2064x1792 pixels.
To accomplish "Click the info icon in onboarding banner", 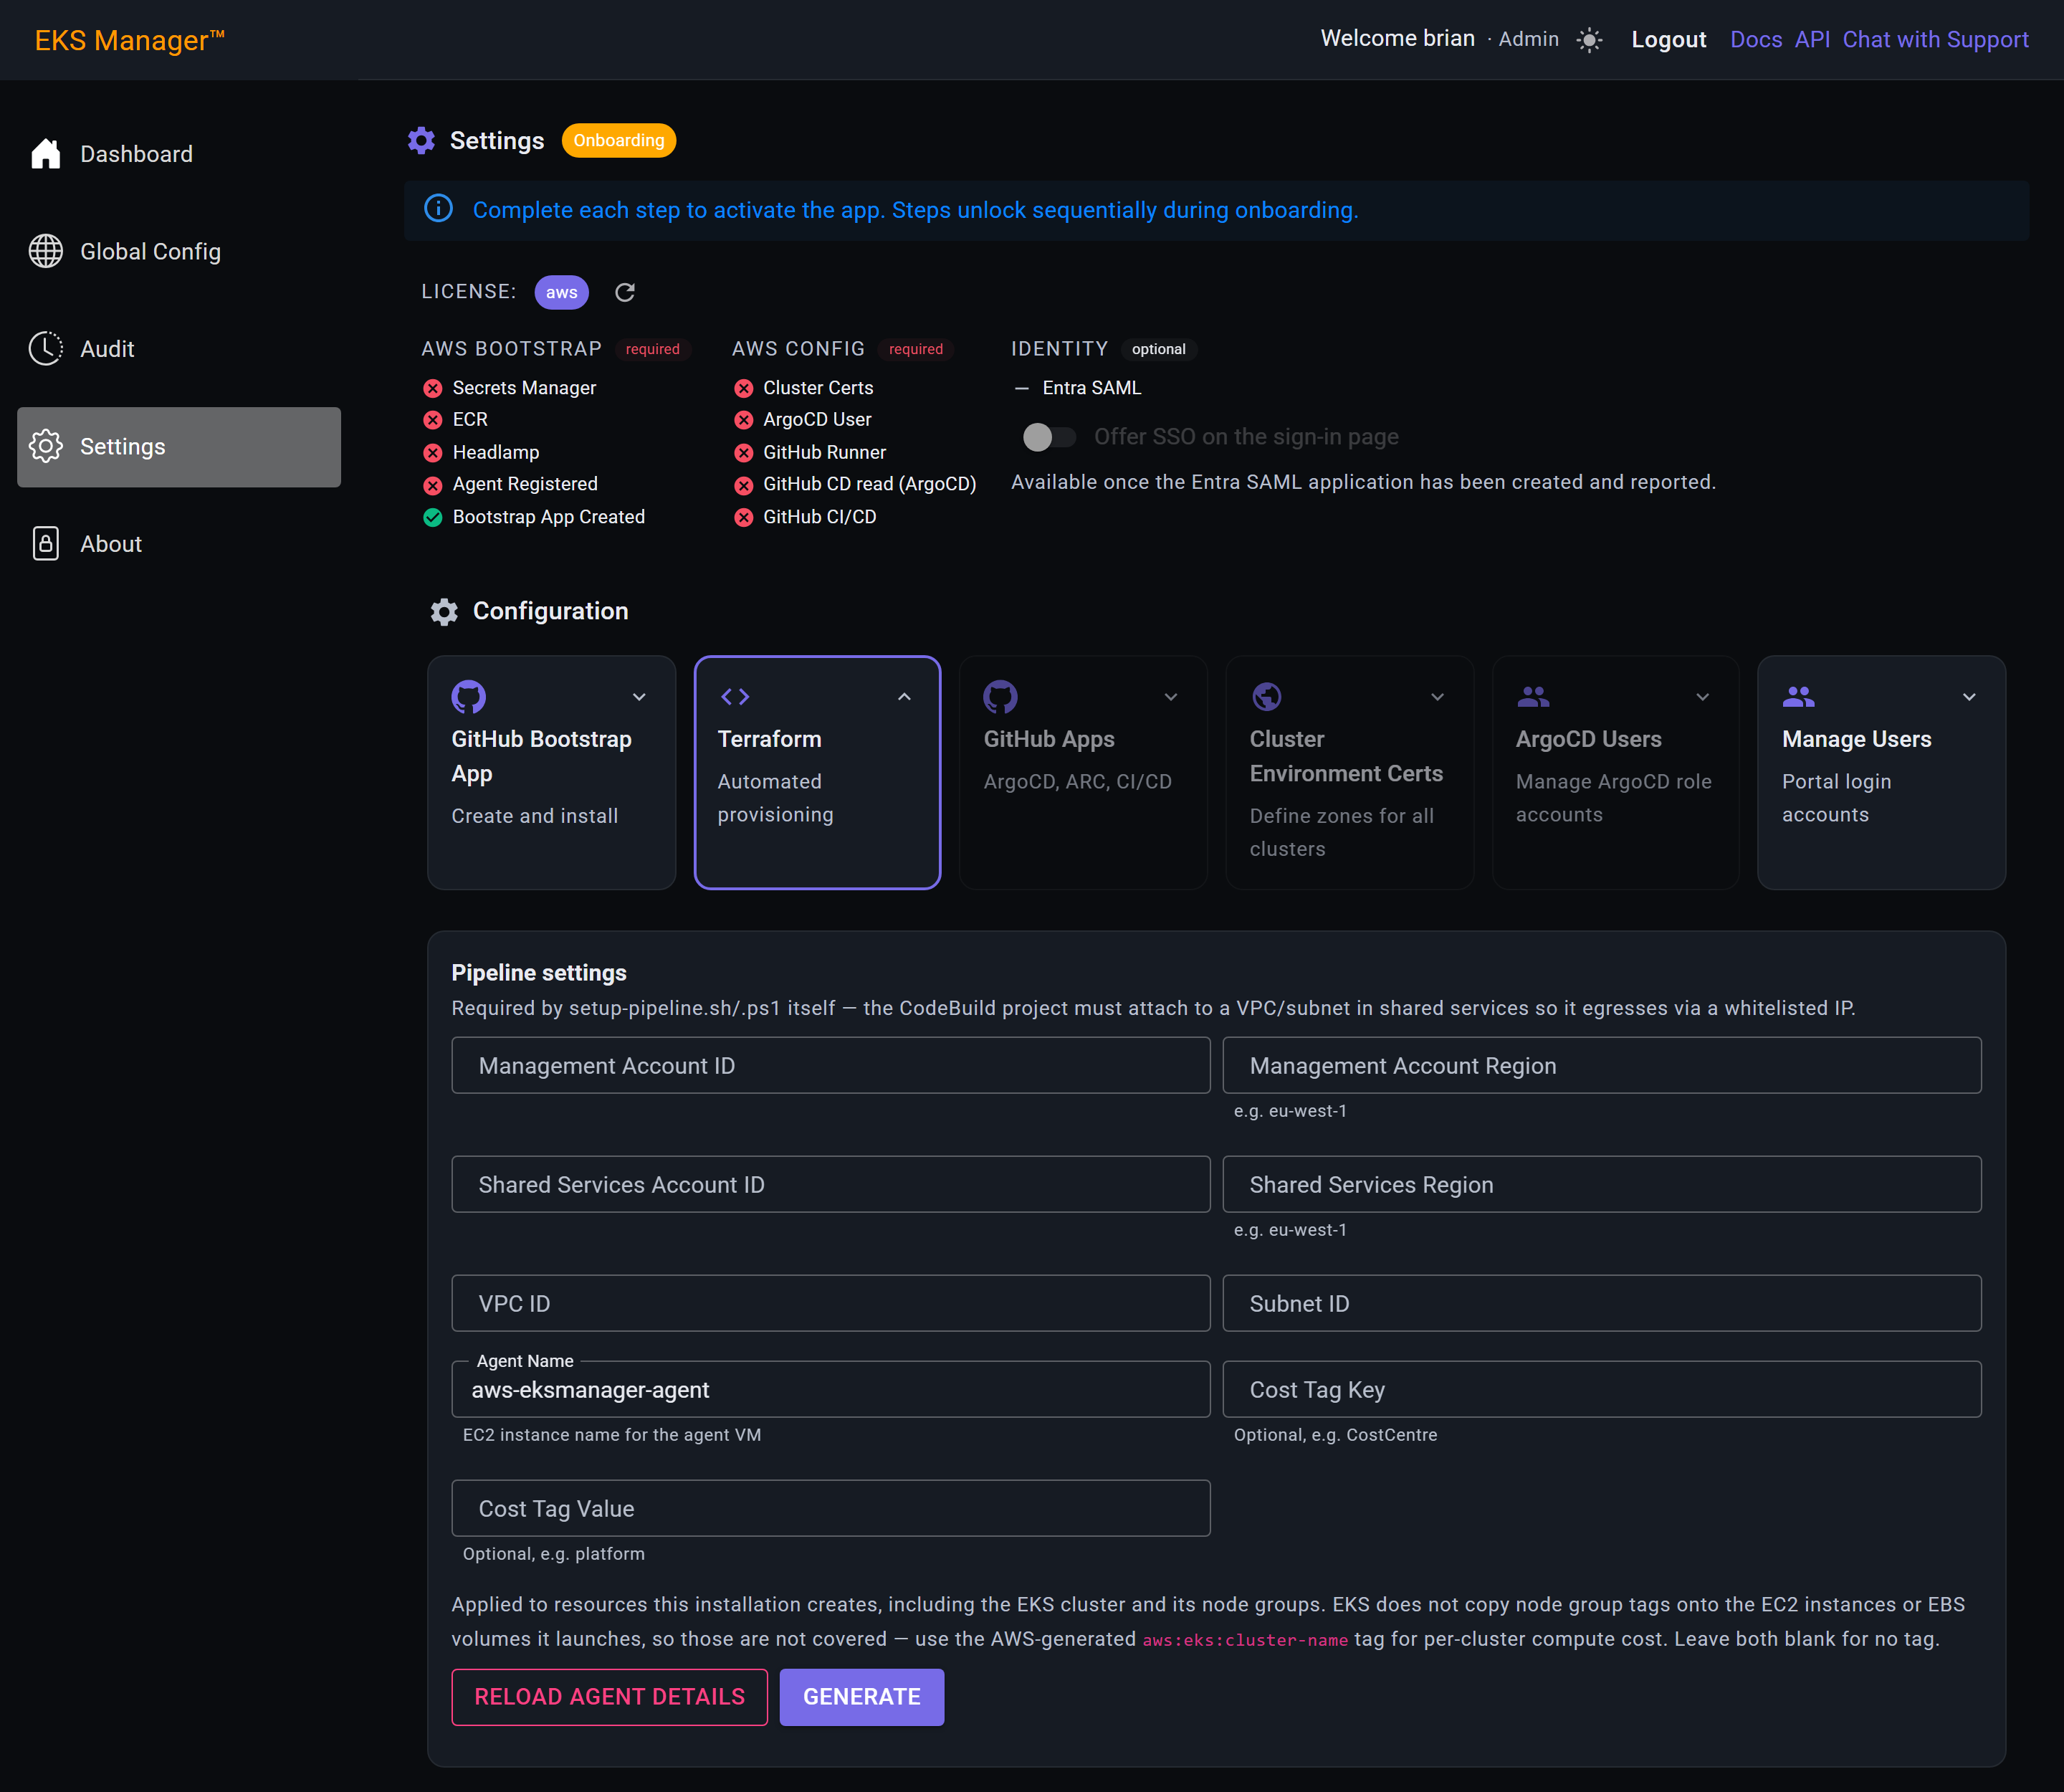I will (438, 209).
